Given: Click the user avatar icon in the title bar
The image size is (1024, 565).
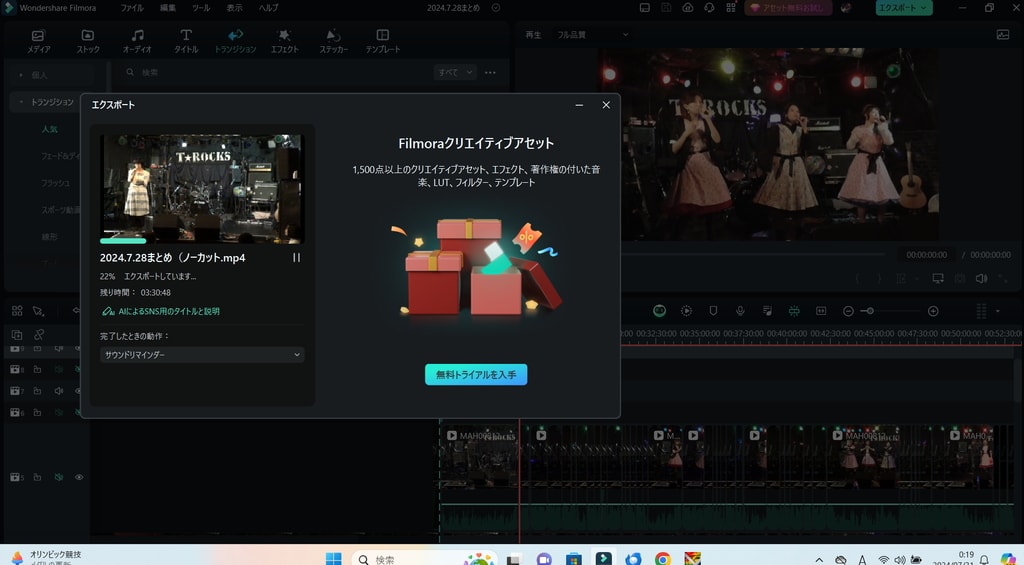Looking at the screenshot, I should [846, 8].
